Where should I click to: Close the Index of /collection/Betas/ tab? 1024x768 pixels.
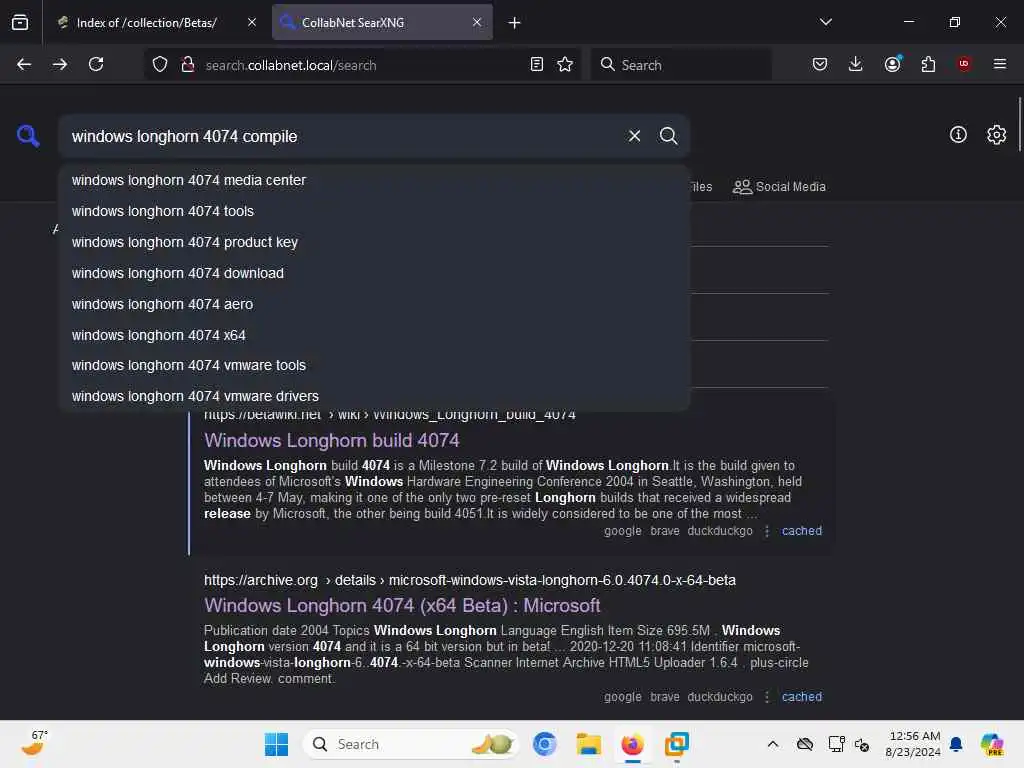point(251,22)
